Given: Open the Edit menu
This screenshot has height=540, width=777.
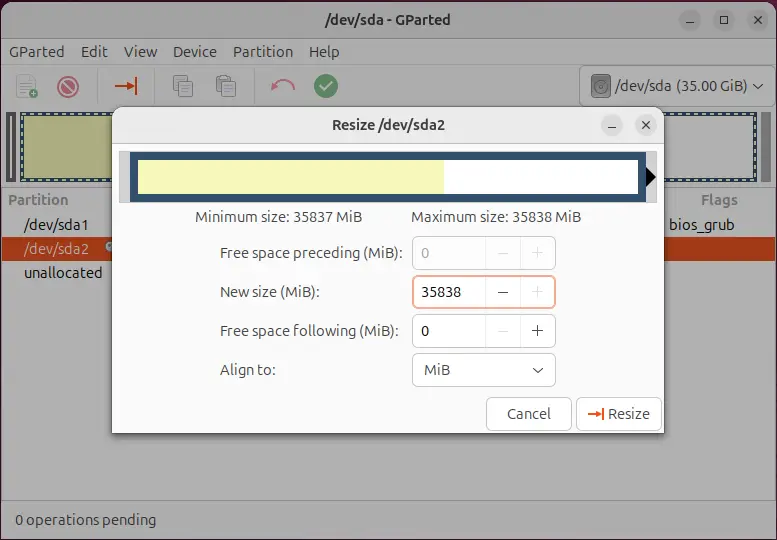Looking at the screenshot, I should [94, 52].
